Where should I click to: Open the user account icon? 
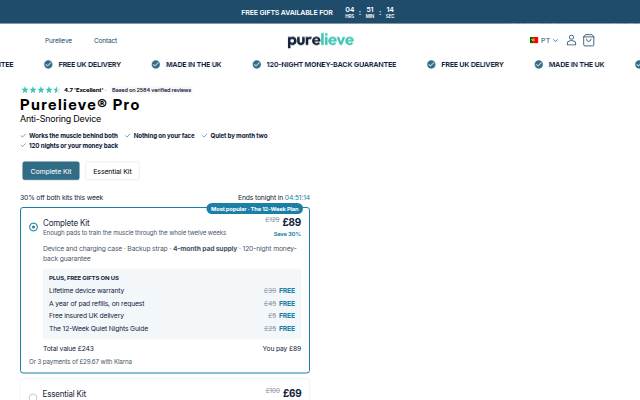click(571, 40)
